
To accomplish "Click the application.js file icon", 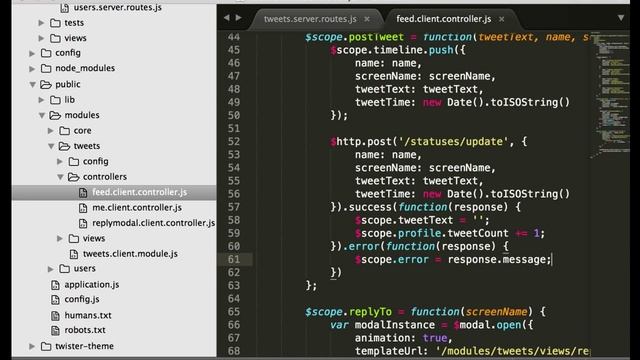I will point(56,285).
